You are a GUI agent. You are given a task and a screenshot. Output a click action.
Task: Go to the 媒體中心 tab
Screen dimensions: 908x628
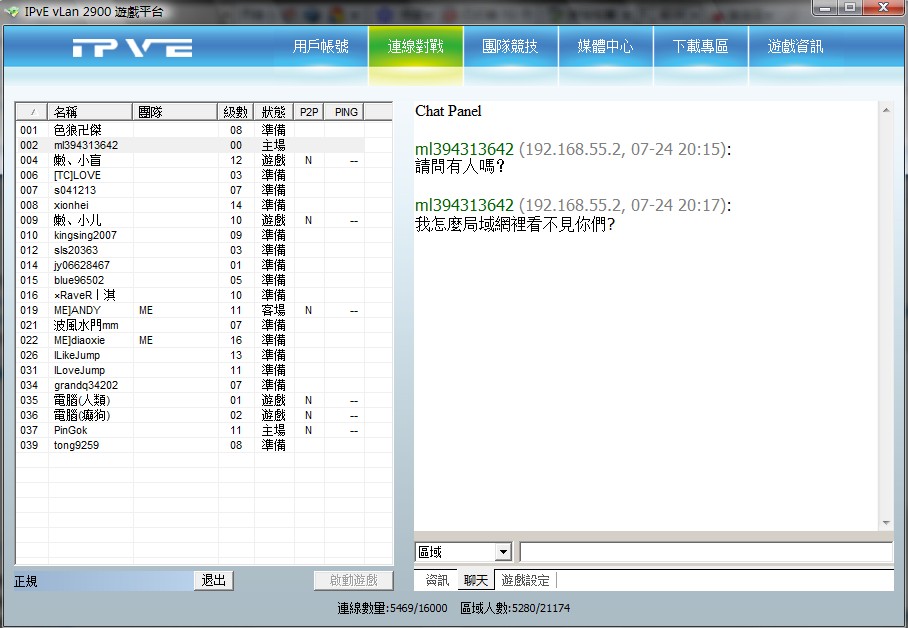pos(605,47)
